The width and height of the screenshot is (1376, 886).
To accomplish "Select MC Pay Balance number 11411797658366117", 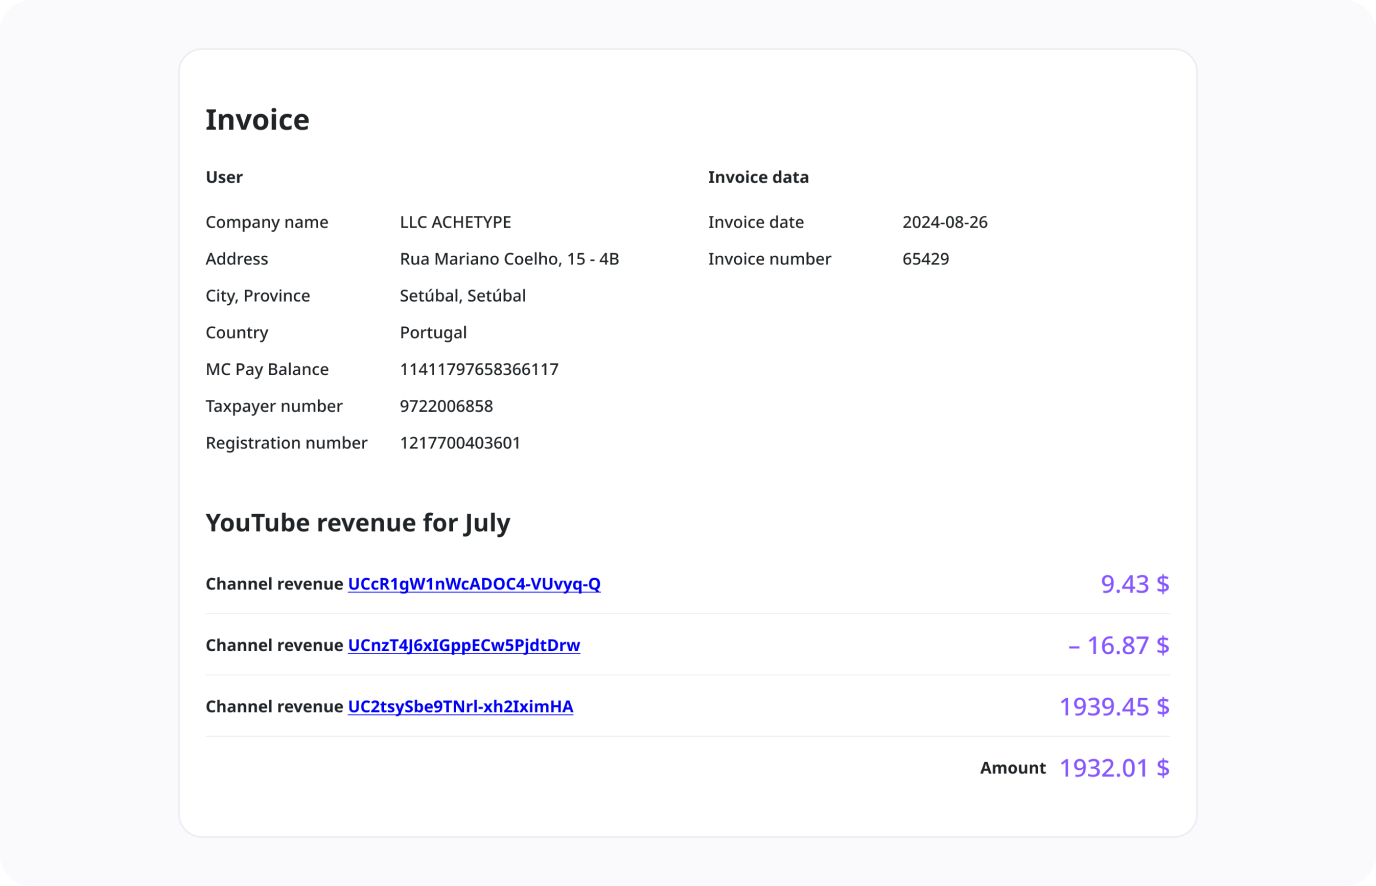I will coord(479,369).
